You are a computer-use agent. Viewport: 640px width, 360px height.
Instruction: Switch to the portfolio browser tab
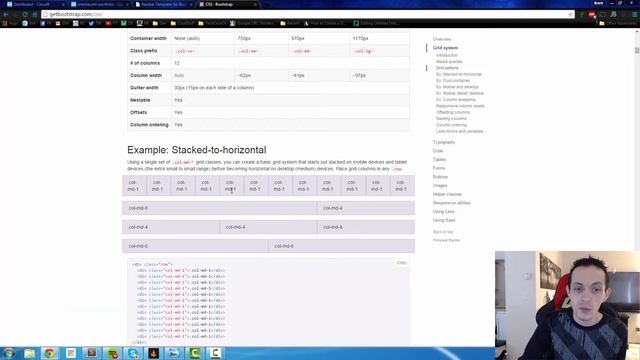(x=99, y=4)
